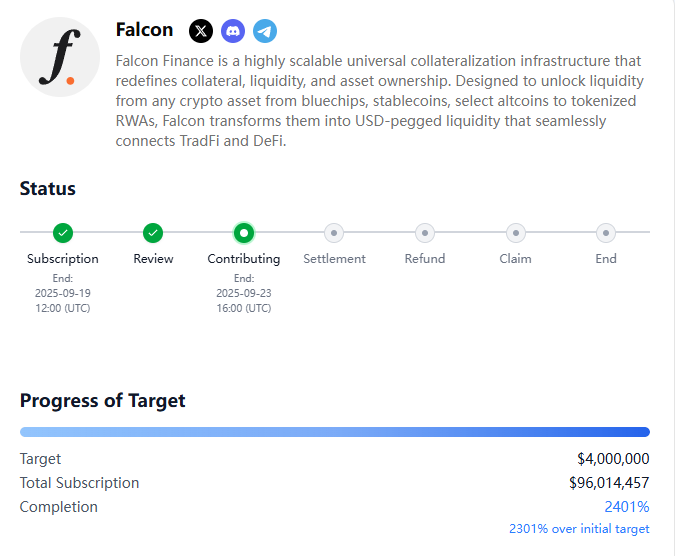The image size is (675, 556).
Task: Open Falcon's Telegram channel icon
Action: (265, 31)
